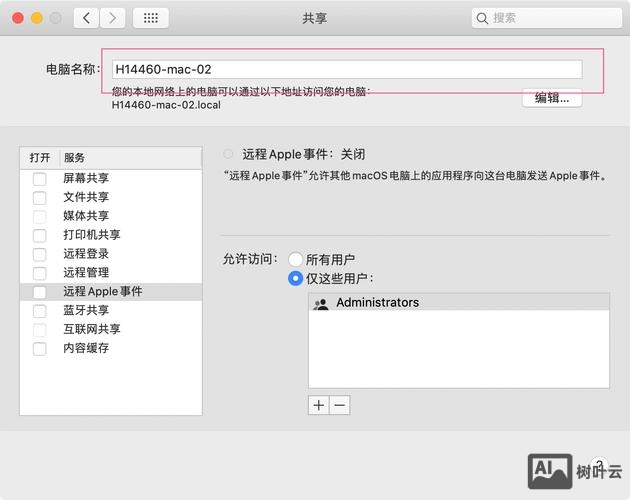Select 远程 Apple 事件 service row
This screenshot has height=500, width=630.
click(111, 292)
